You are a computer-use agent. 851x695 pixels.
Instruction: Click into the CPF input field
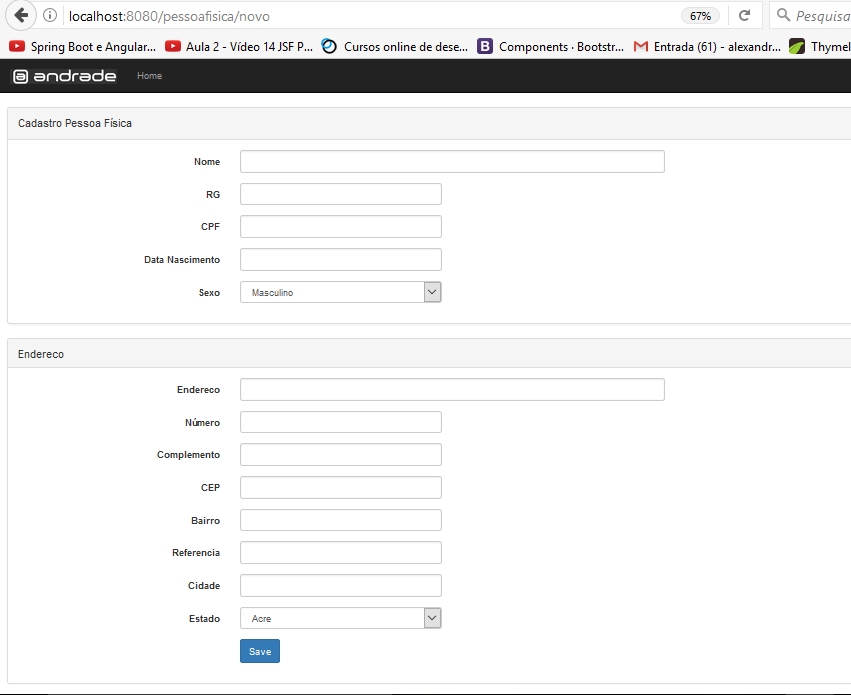pyautogui.click(x=341, y=227)
